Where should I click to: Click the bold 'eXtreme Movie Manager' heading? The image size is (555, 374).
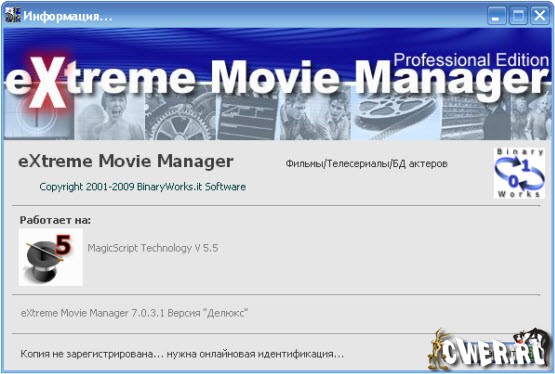pyautogui.click(x=126, y=161)
